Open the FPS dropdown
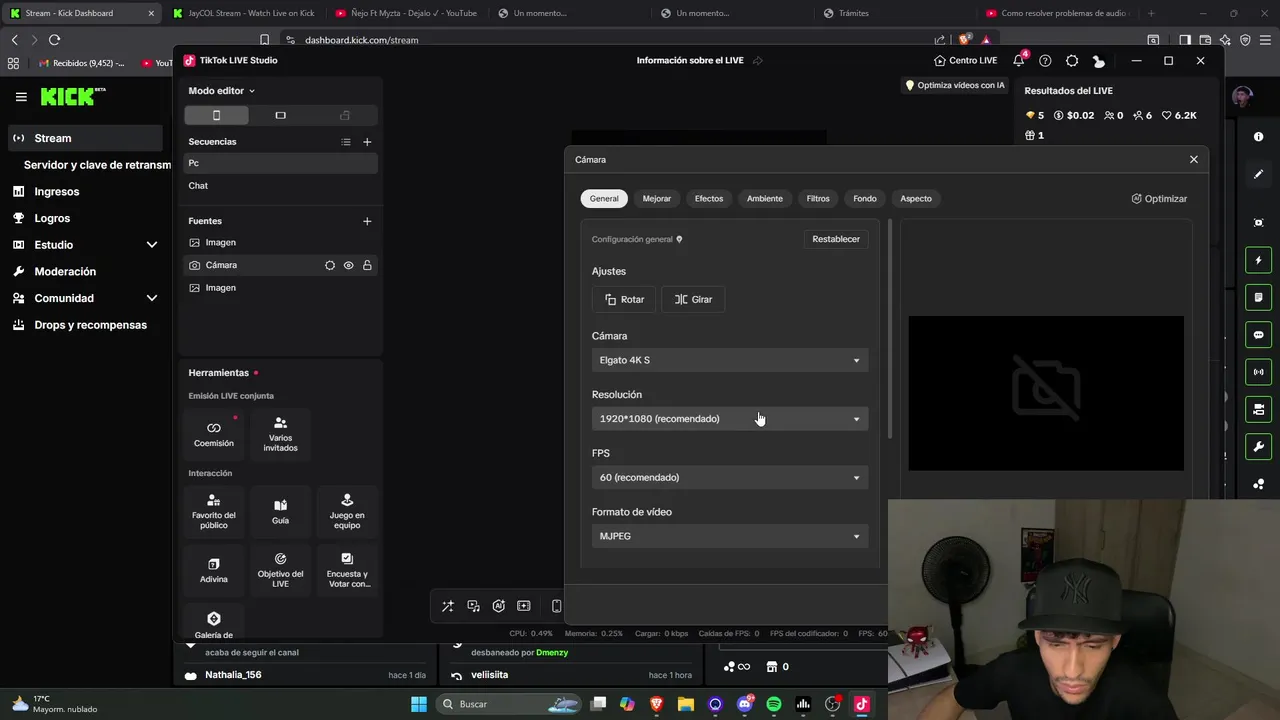 pos(730,477)
